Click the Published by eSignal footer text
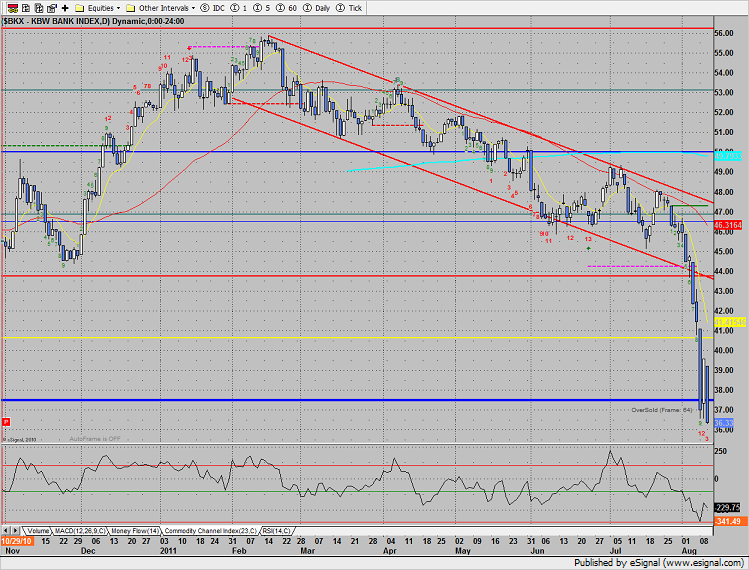Screen dimensions: 749x570 (659, 563)
